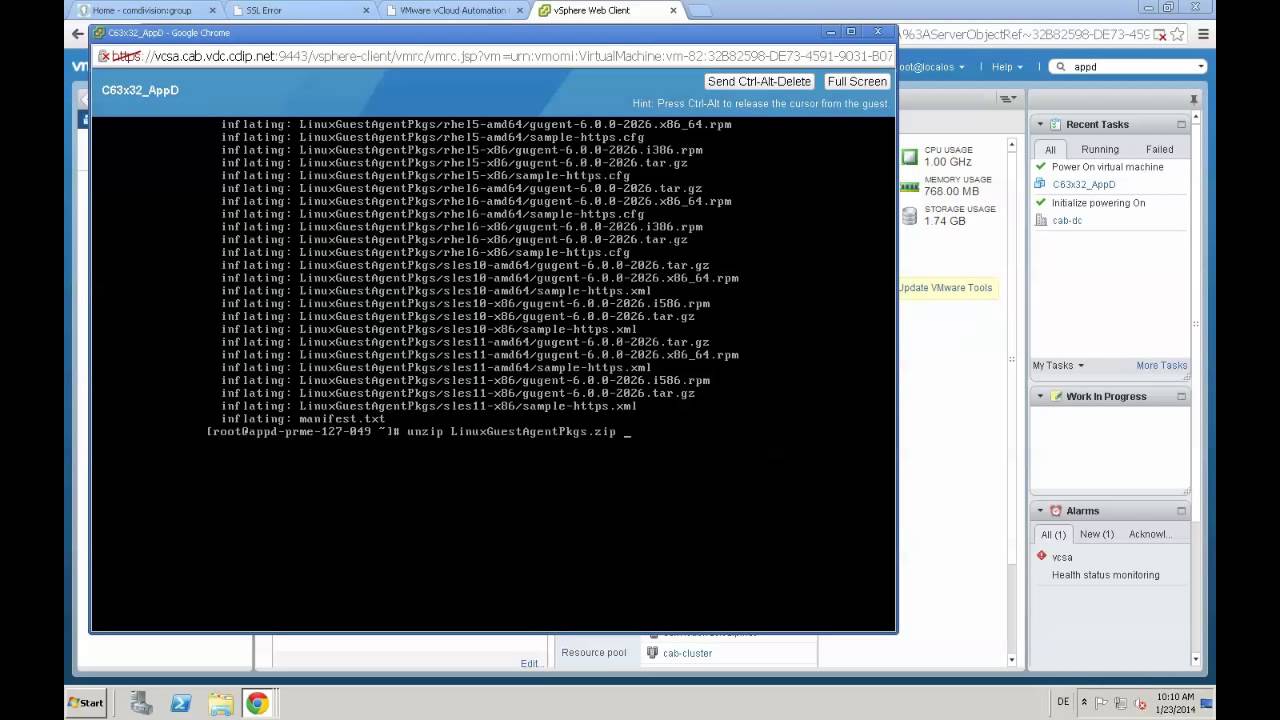Close the SSL Error browser tab
Viewport: 1280px width, 720px height.
pos(365,10)
